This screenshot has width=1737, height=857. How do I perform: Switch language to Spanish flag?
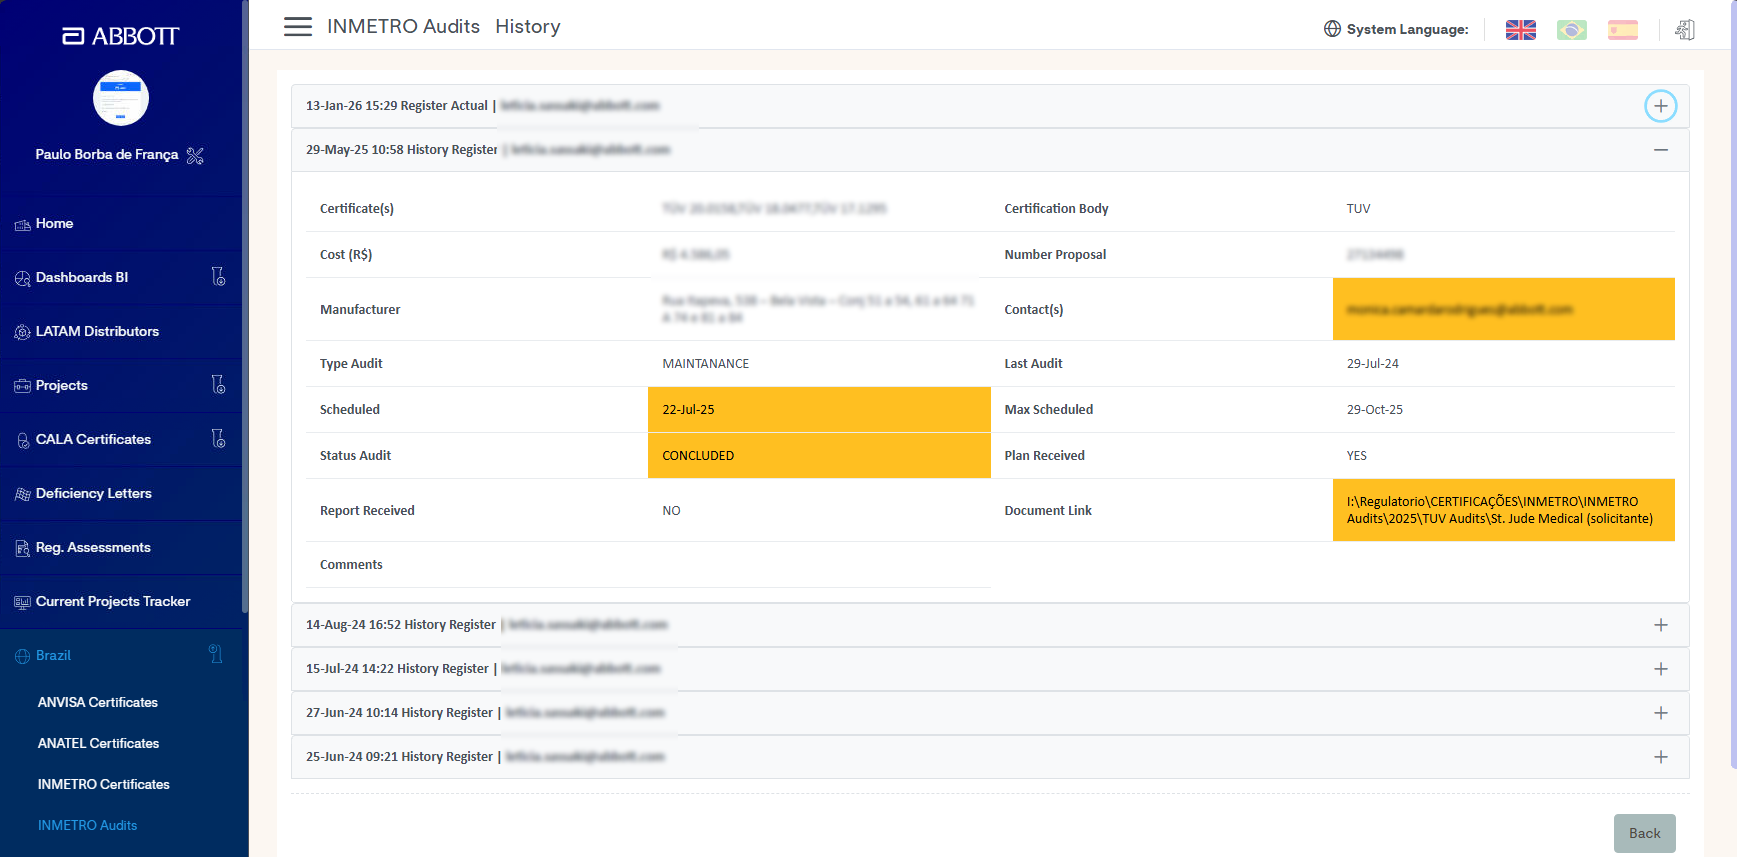tap(1623, 30)
